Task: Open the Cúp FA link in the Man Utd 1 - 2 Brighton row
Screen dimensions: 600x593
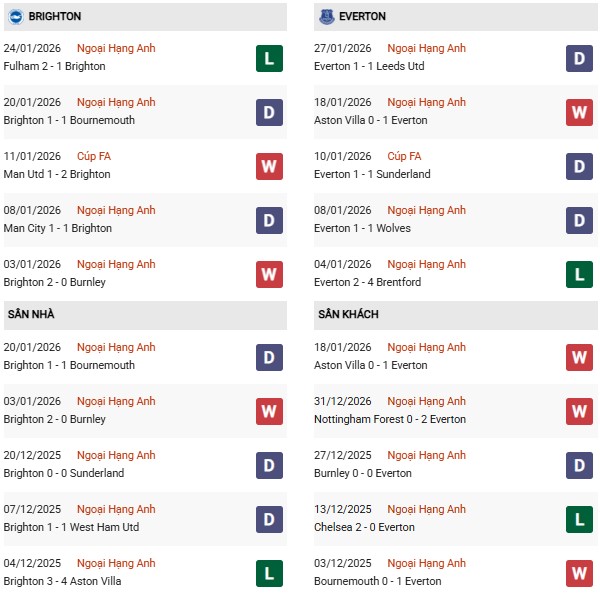Action: [x=92, y=156]
